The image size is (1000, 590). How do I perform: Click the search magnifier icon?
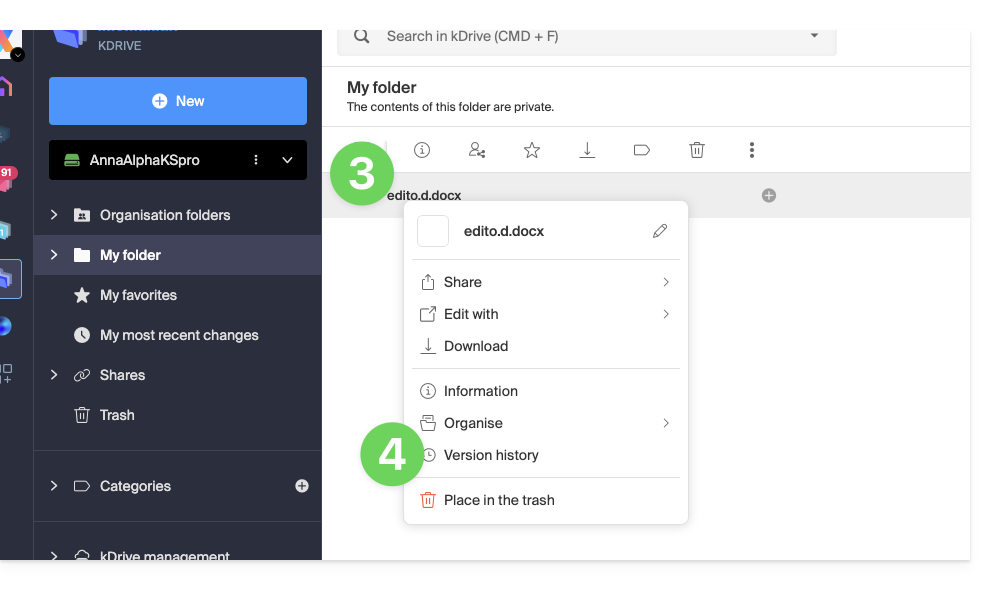362,36
